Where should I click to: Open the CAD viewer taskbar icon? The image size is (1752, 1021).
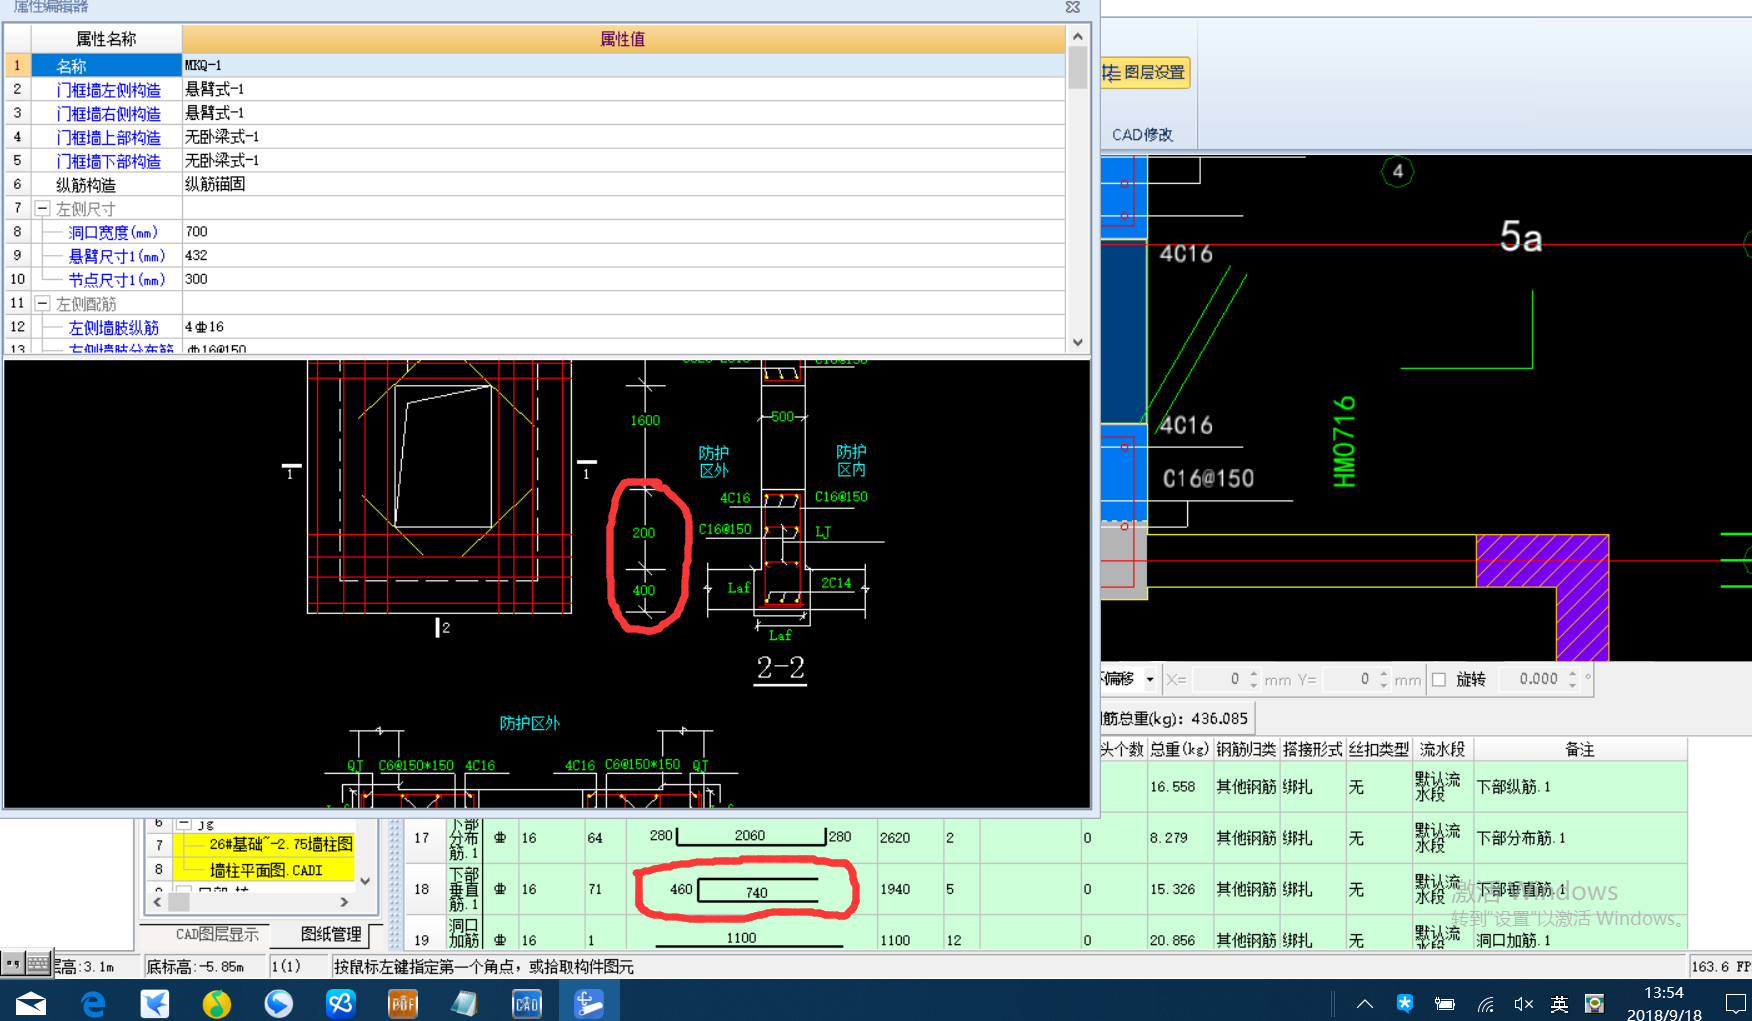527,1003
